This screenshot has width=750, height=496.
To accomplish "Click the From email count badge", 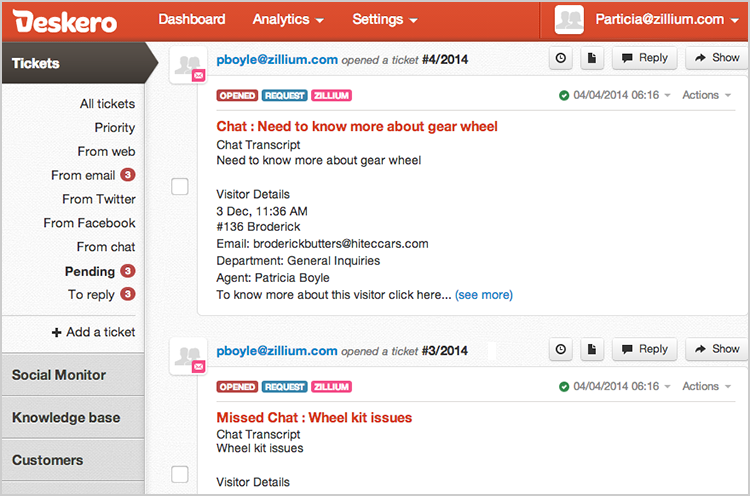I will click(128, 175).
